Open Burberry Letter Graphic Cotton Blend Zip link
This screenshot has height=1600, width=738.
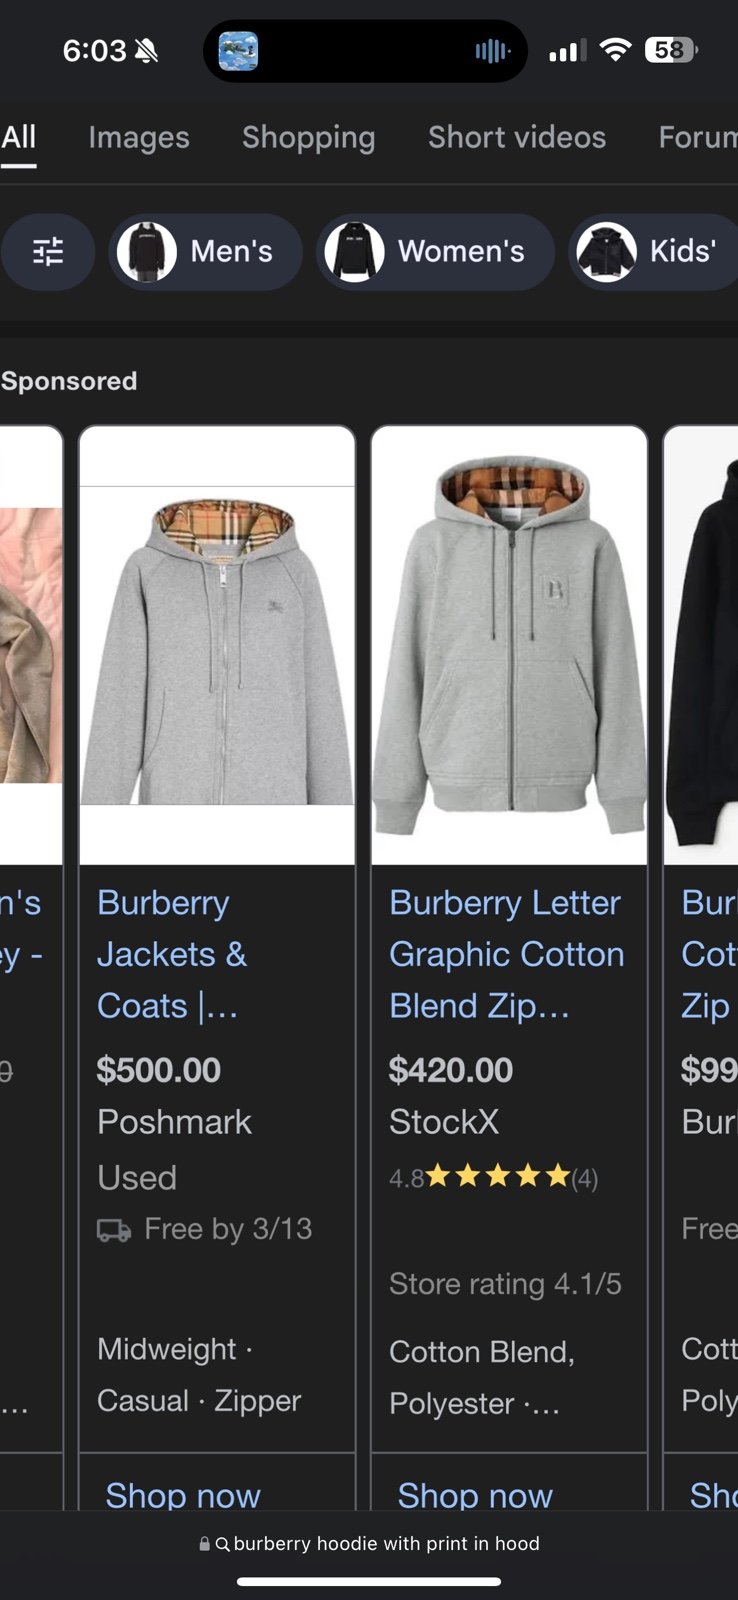[x=507, y=954]
